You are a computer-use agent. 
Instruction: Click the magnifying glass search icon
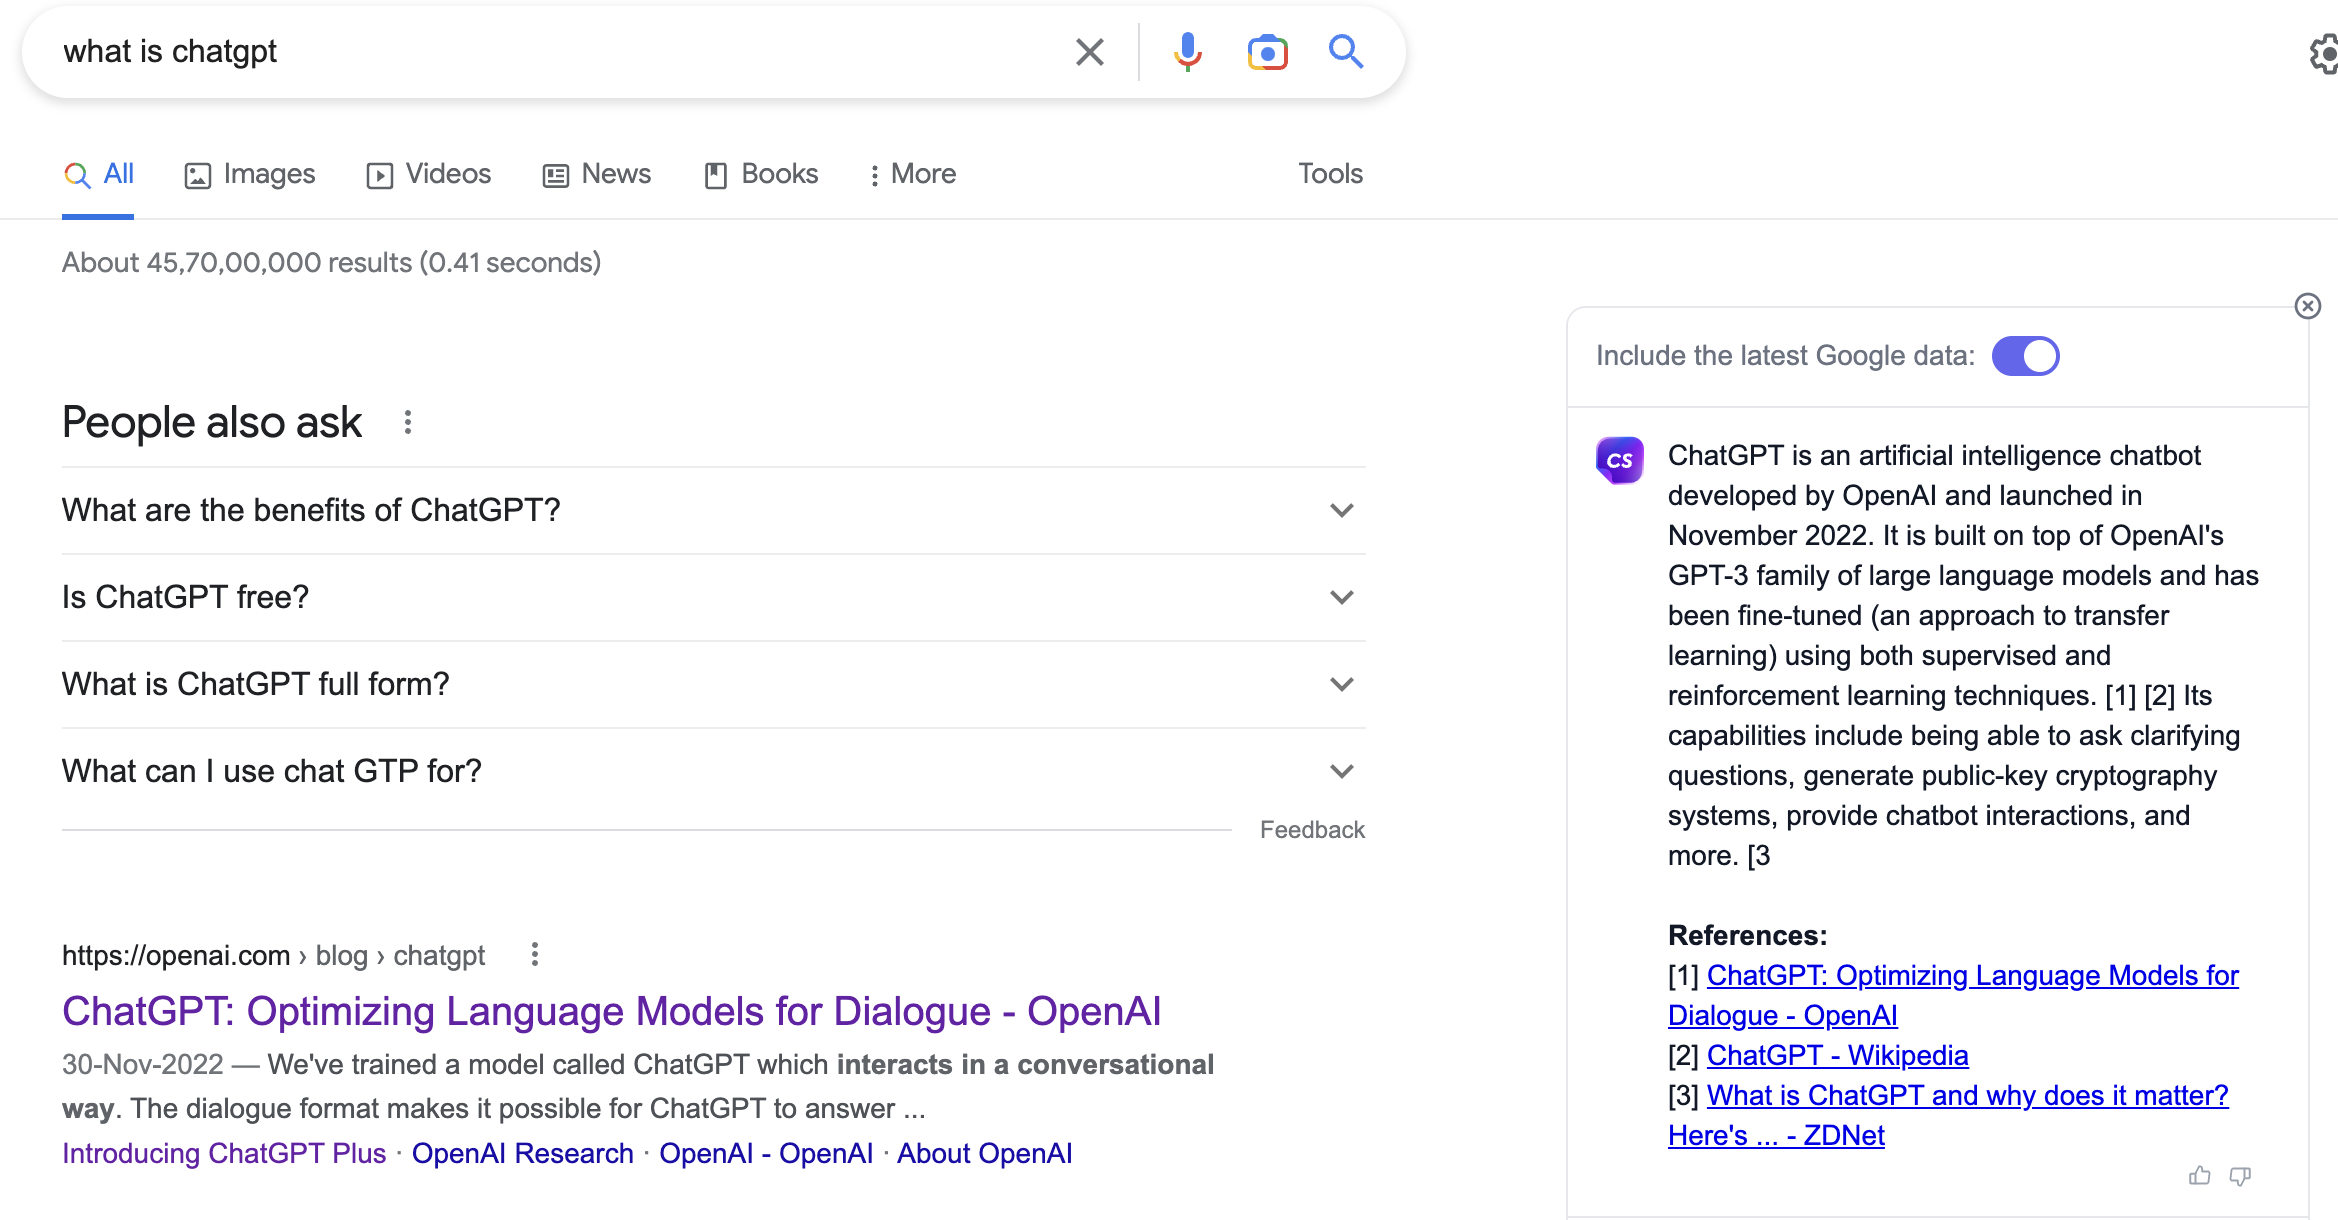point(1346,51)
